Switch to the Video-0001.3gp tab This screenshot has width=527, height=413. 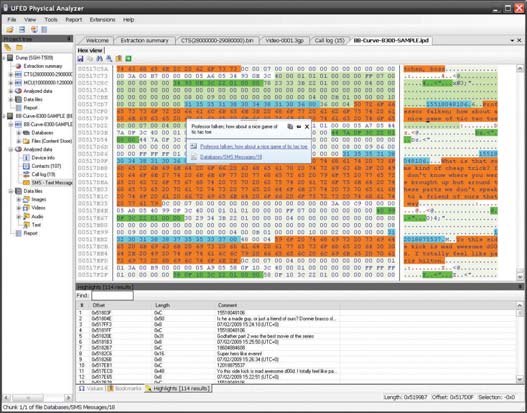[x=284, y=41]
